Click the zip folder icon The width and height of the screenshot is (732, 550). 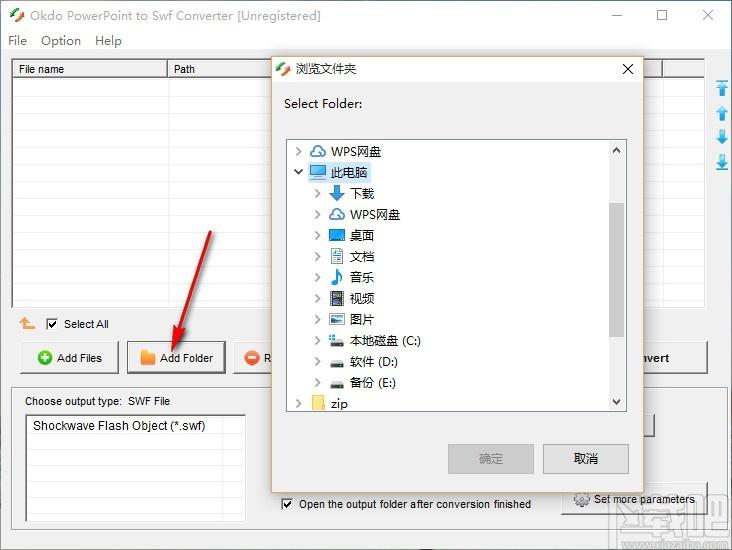pos(318,402)
